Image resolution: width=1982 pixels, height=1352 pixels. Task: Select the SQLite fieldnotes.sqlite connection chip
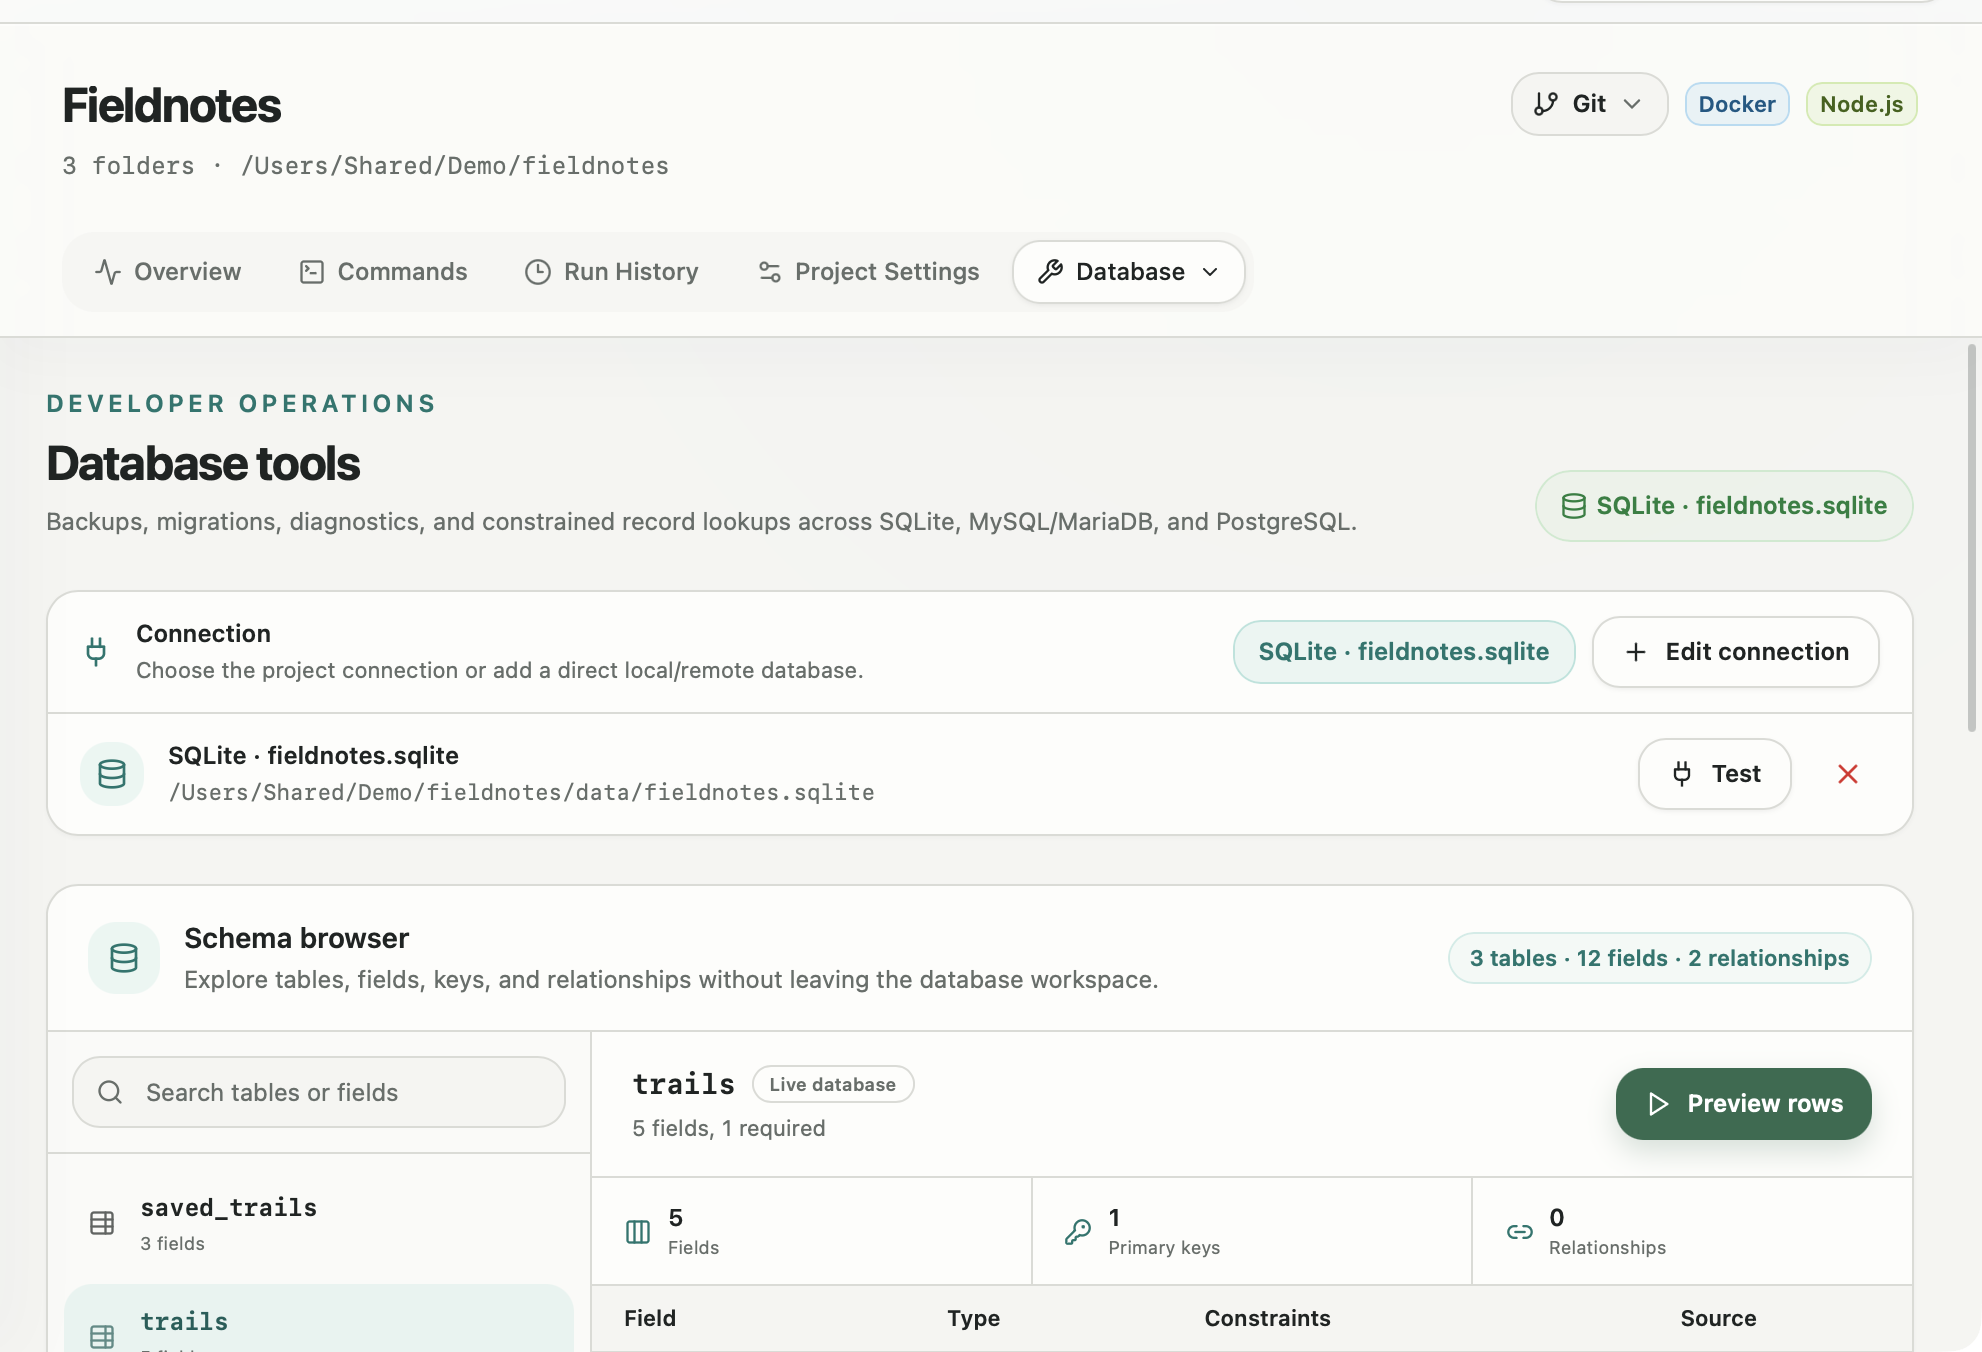[x=1403, y=652]
